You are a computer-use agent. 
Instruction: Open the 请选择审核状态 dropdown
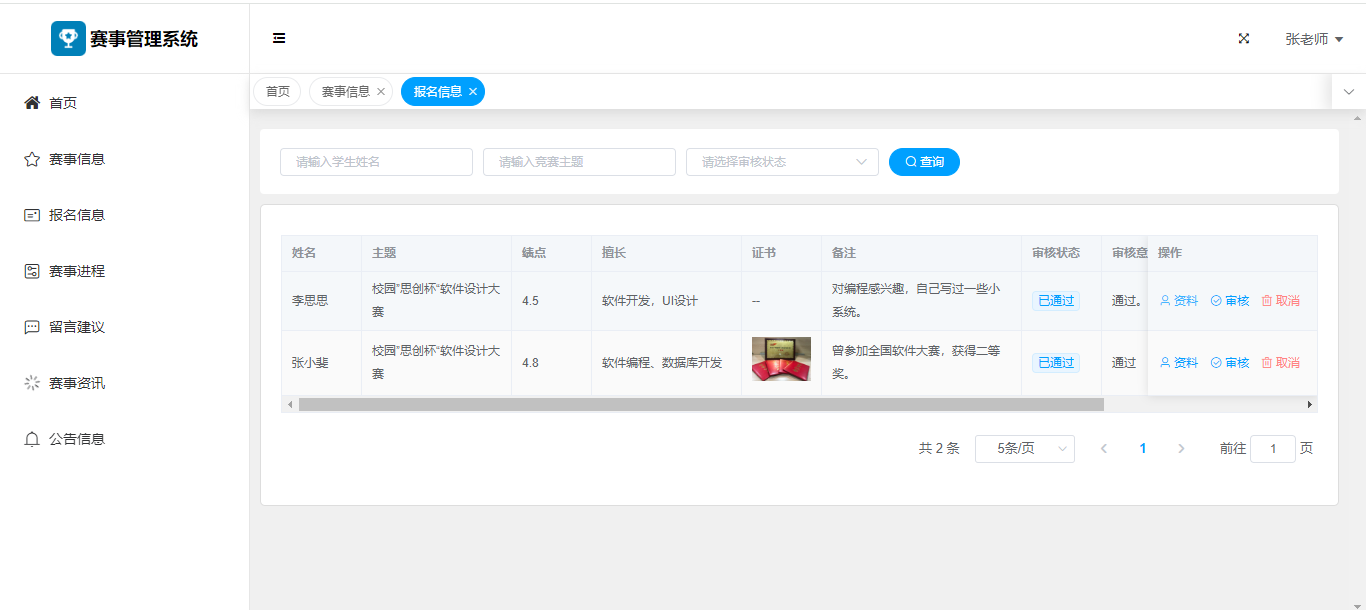(x=781, y=162)
